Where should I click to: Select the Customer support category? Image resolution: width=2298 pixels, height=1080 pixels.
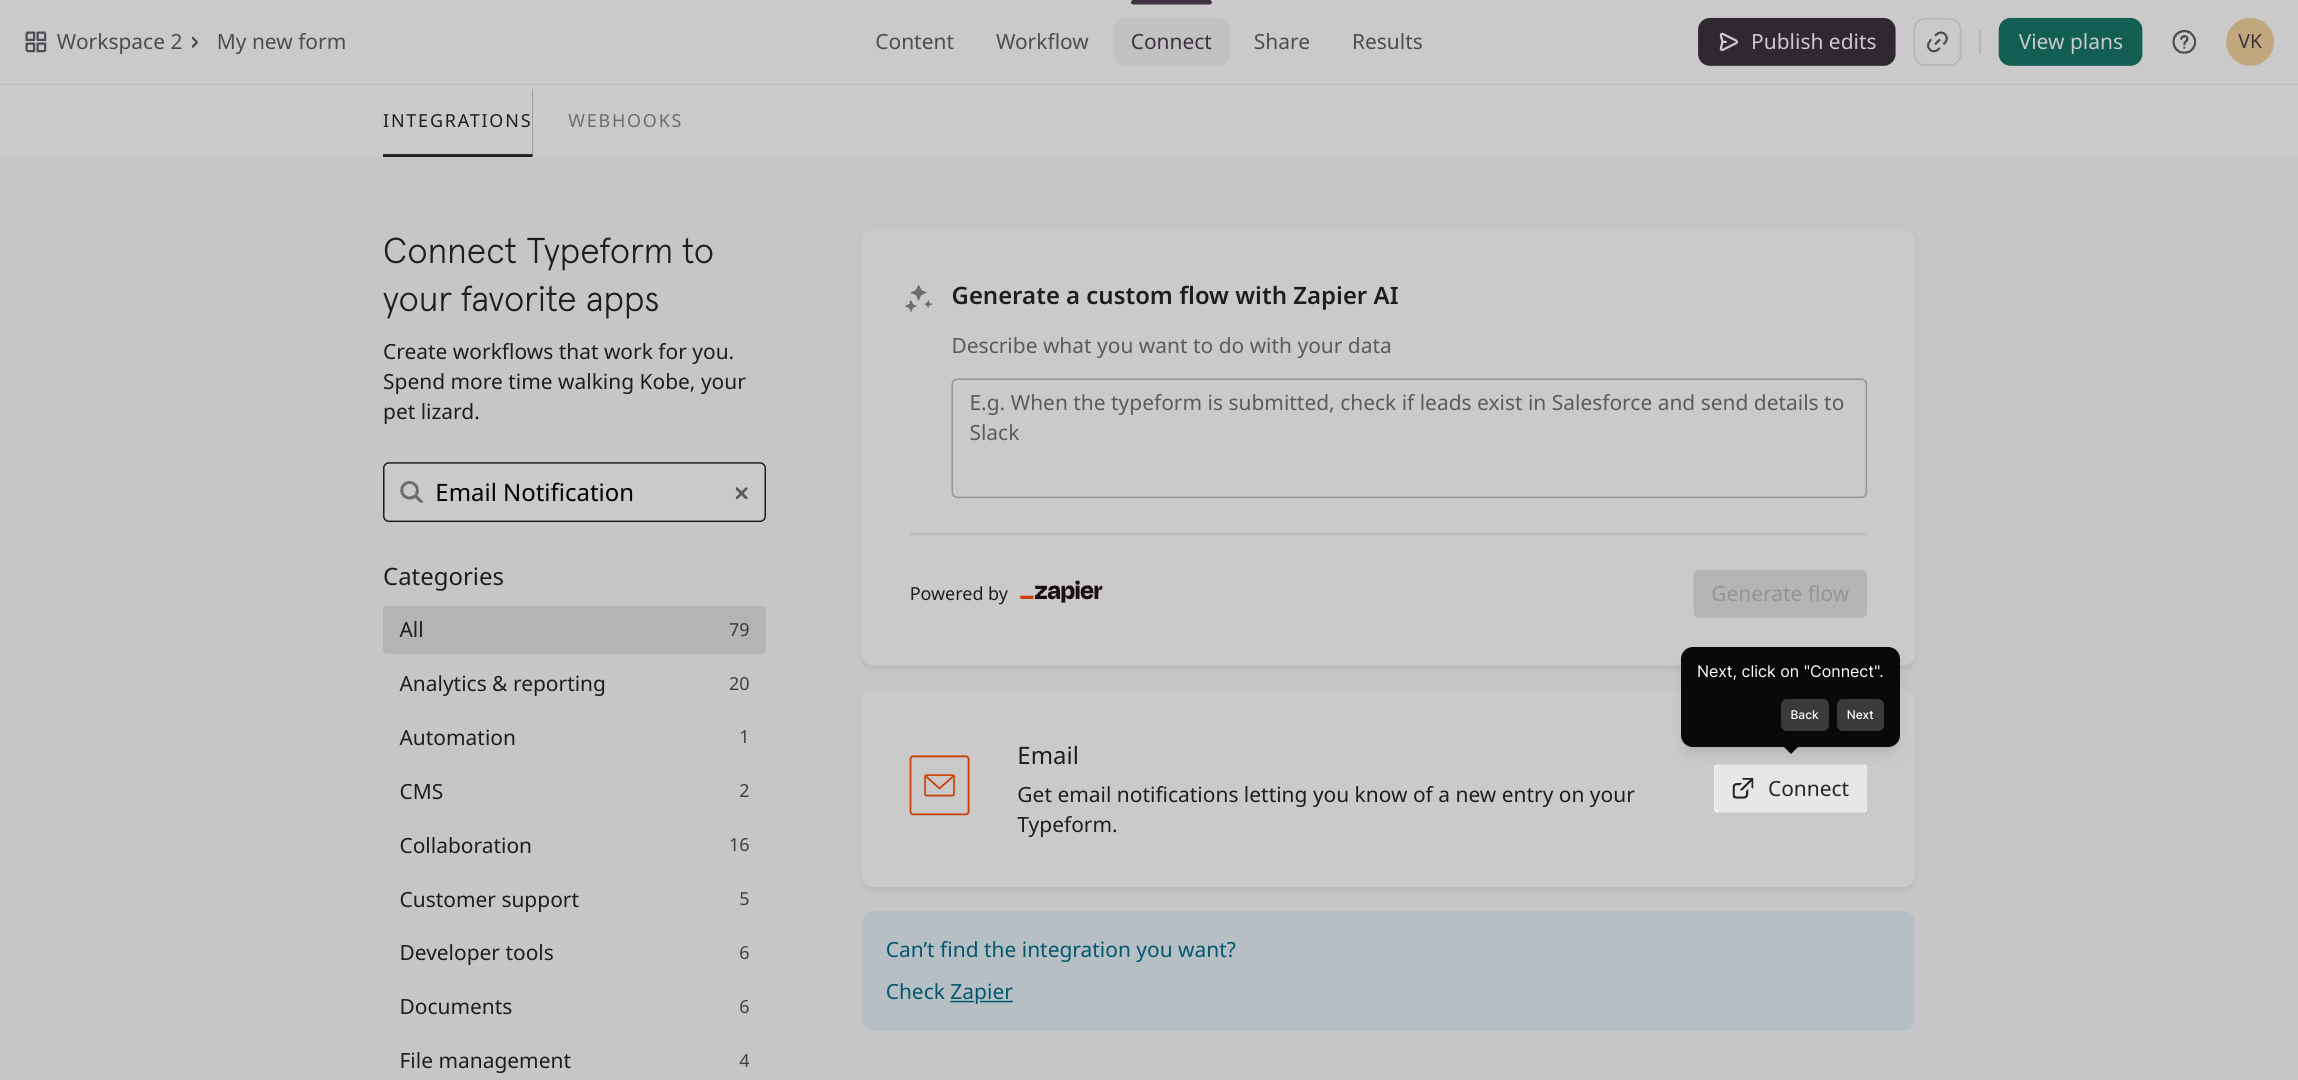coord(574,900)
